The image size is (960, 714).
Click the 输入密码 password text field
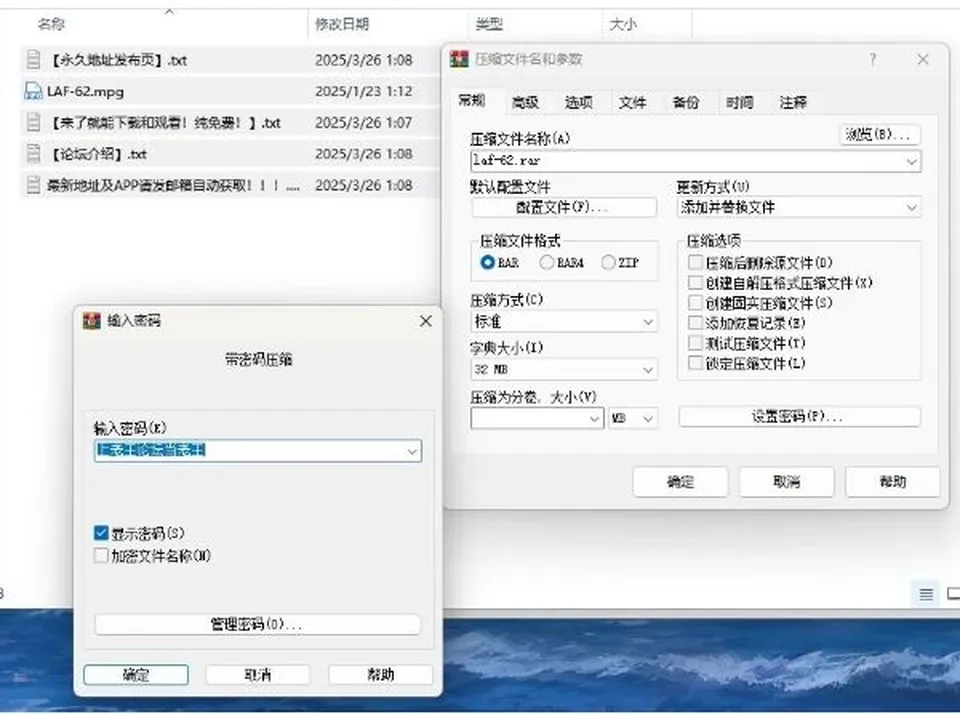(258, 451)
